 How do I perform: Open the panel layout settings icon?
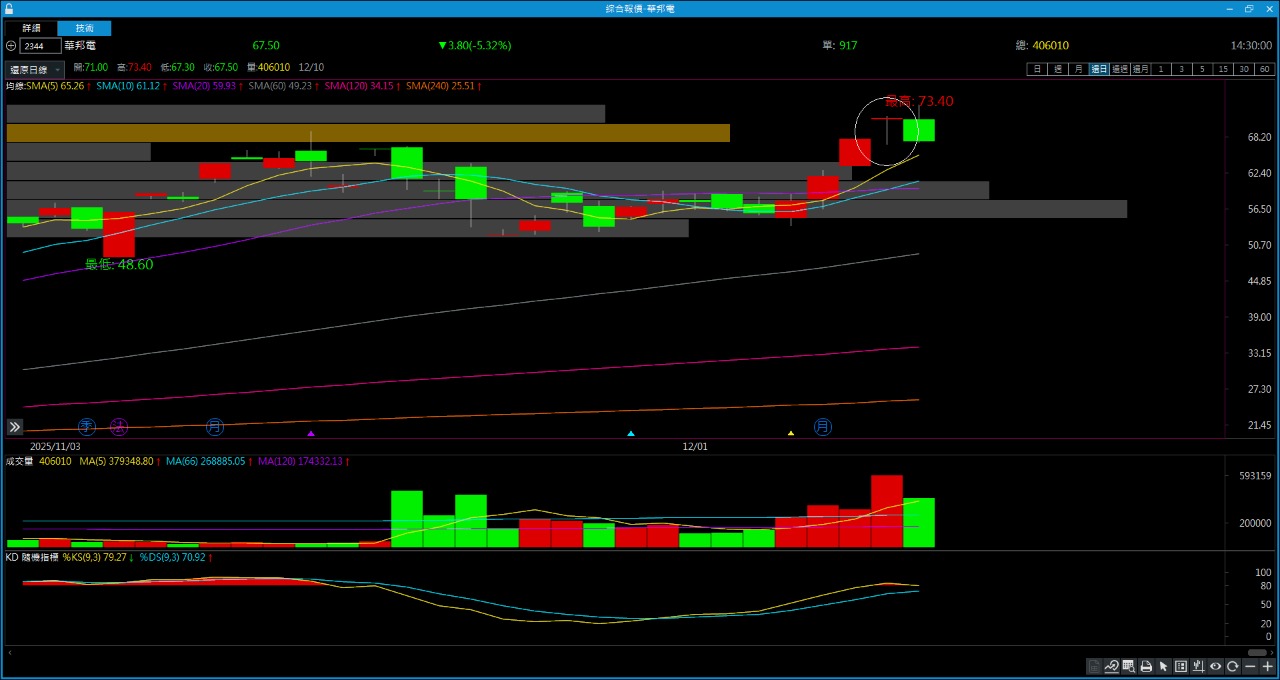1181,667
